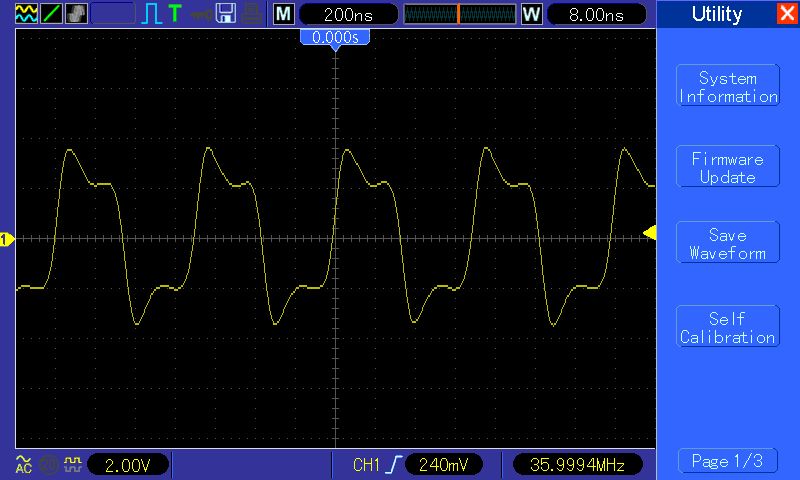Select the dual waveform channel icon
800x480 pixels.
click(x=27, y=14)
